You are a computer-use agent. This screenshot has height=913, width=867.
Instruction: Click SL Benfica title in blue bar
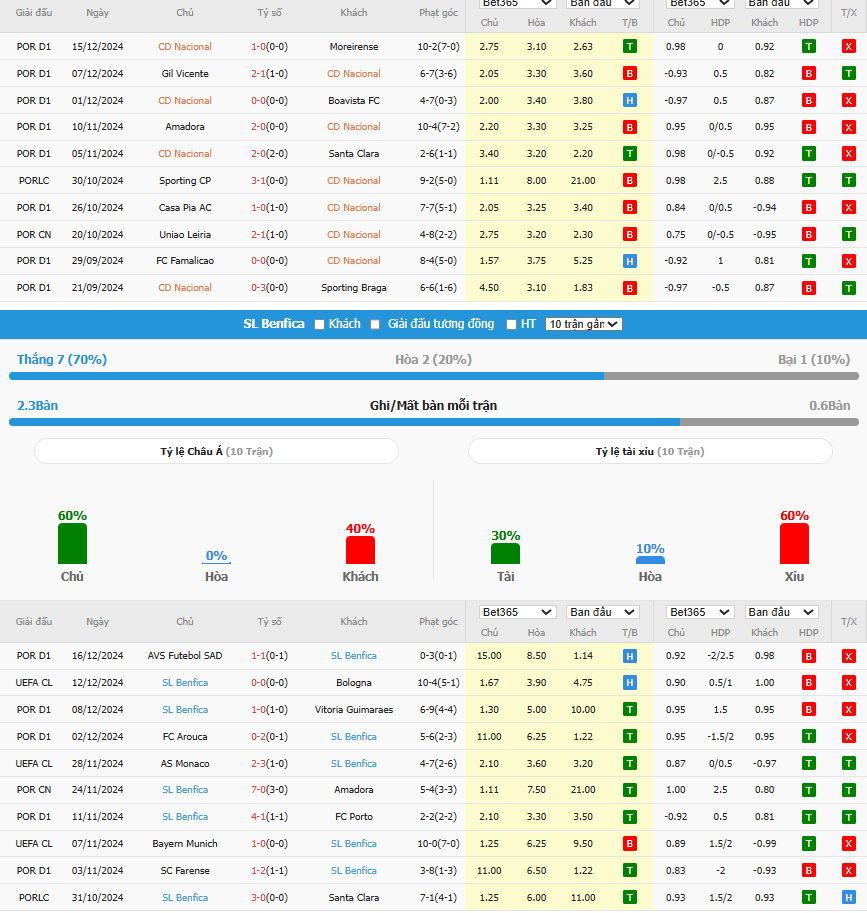[x=274, y=324]
